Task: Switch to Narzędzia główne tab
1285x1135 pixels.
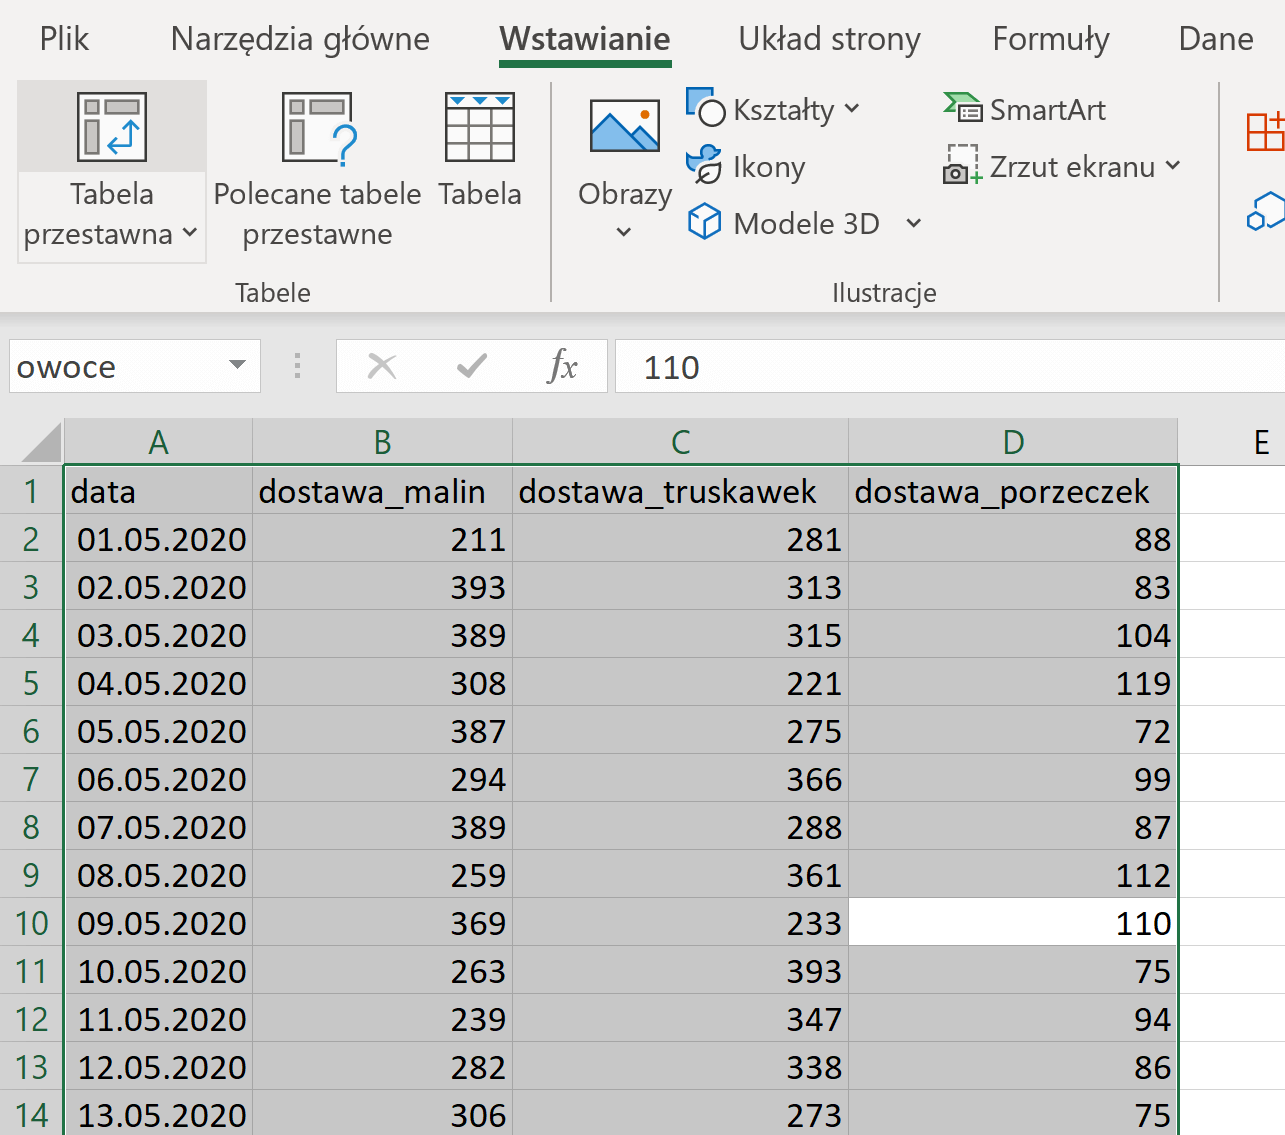Action: click(x=300, y=39)
